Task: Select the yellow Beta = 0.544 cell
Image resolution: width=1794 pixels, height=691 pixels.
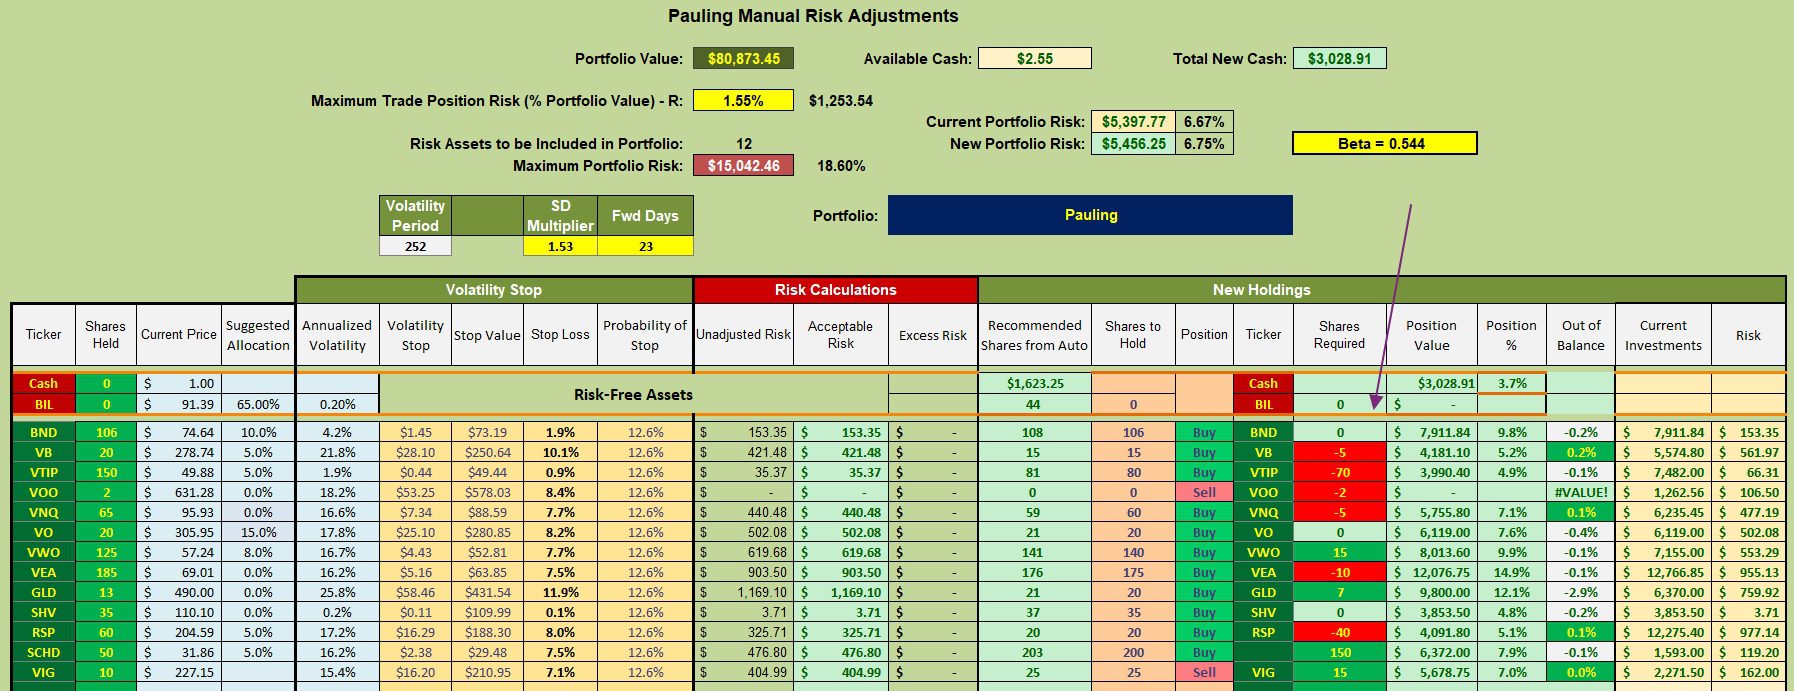Action: [1384, 144]
